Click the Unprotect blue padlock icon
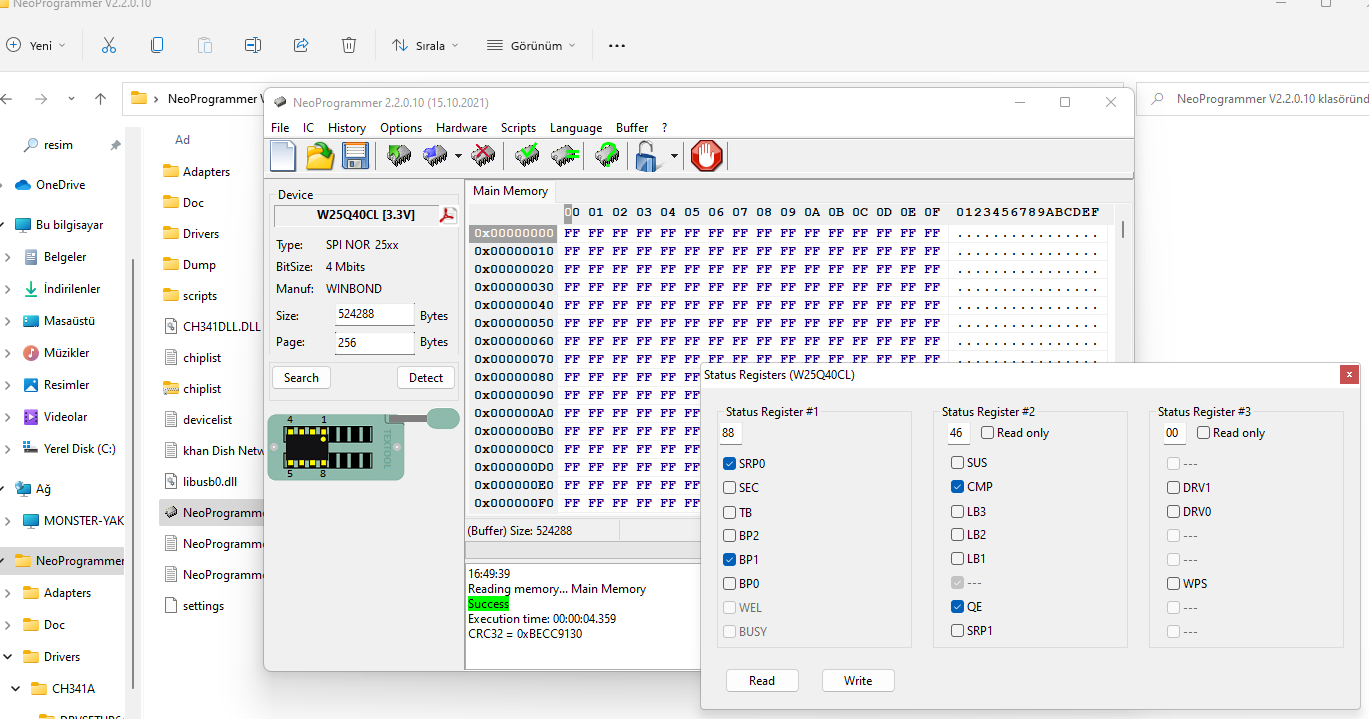1369x719 pixels. (647, 156)
